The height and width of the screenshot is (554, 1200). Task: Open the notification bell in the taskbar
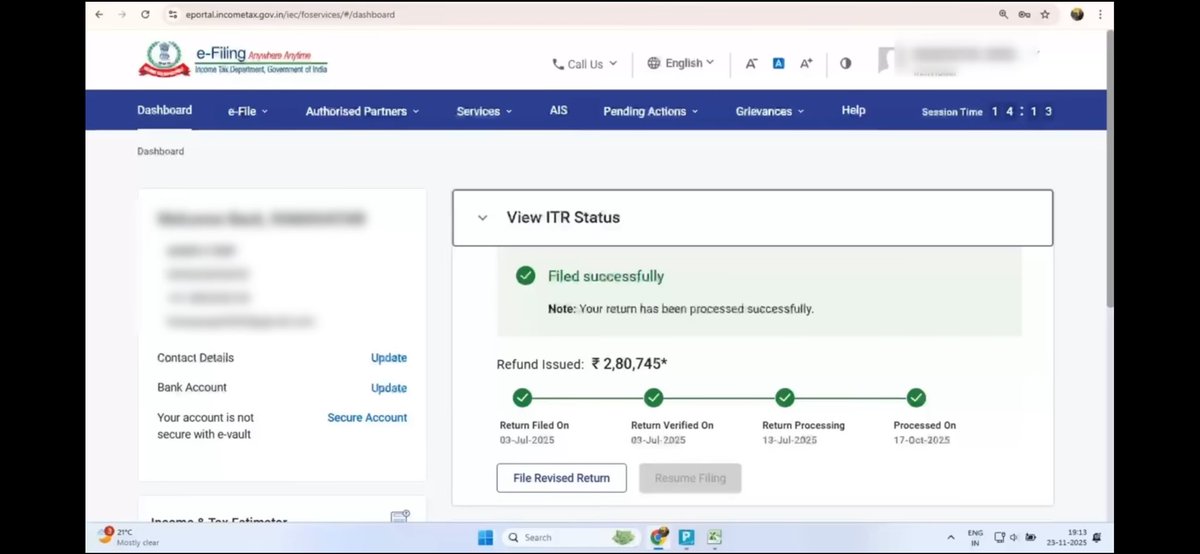pos(1098,537)
